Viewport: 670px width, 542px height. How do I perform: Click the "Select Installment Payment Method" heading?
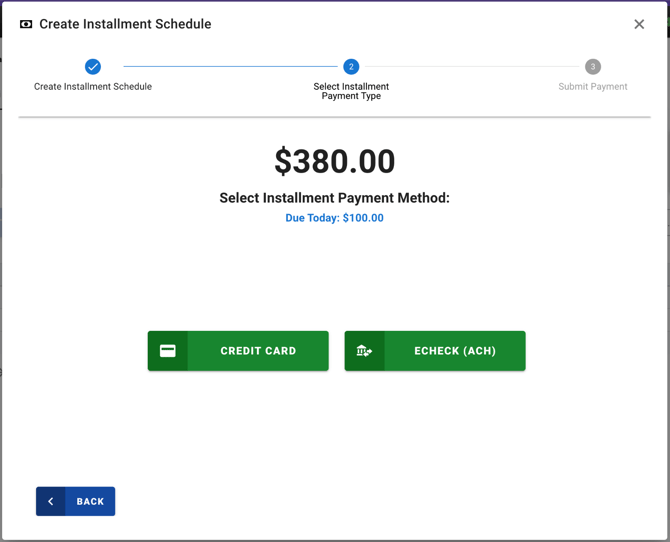click(334, 198)
